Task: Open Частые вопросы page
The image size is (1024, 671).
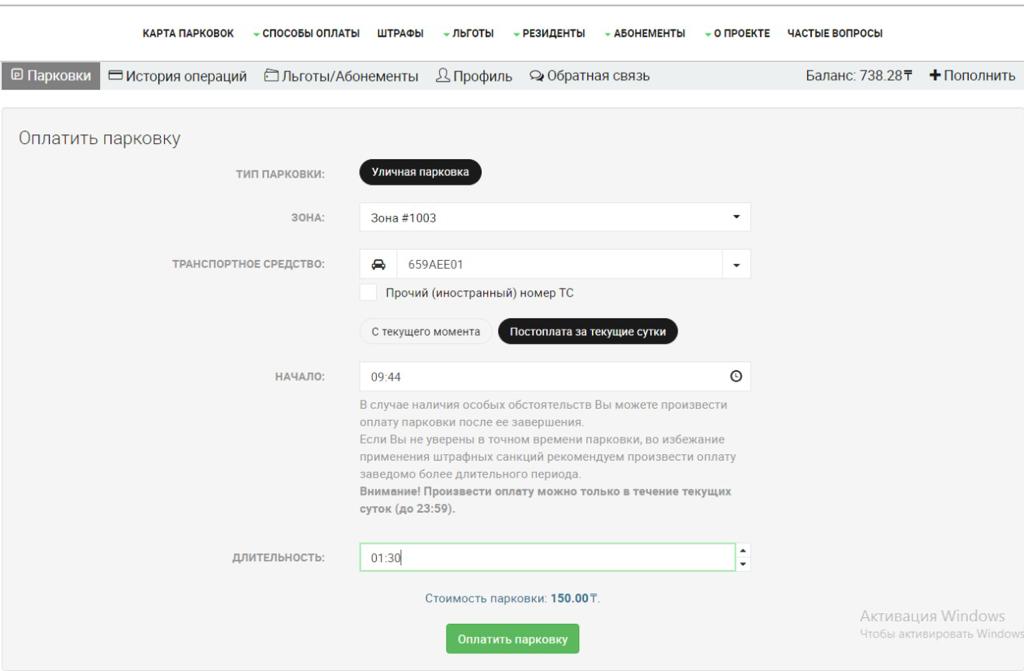Action: coord(835,33)
